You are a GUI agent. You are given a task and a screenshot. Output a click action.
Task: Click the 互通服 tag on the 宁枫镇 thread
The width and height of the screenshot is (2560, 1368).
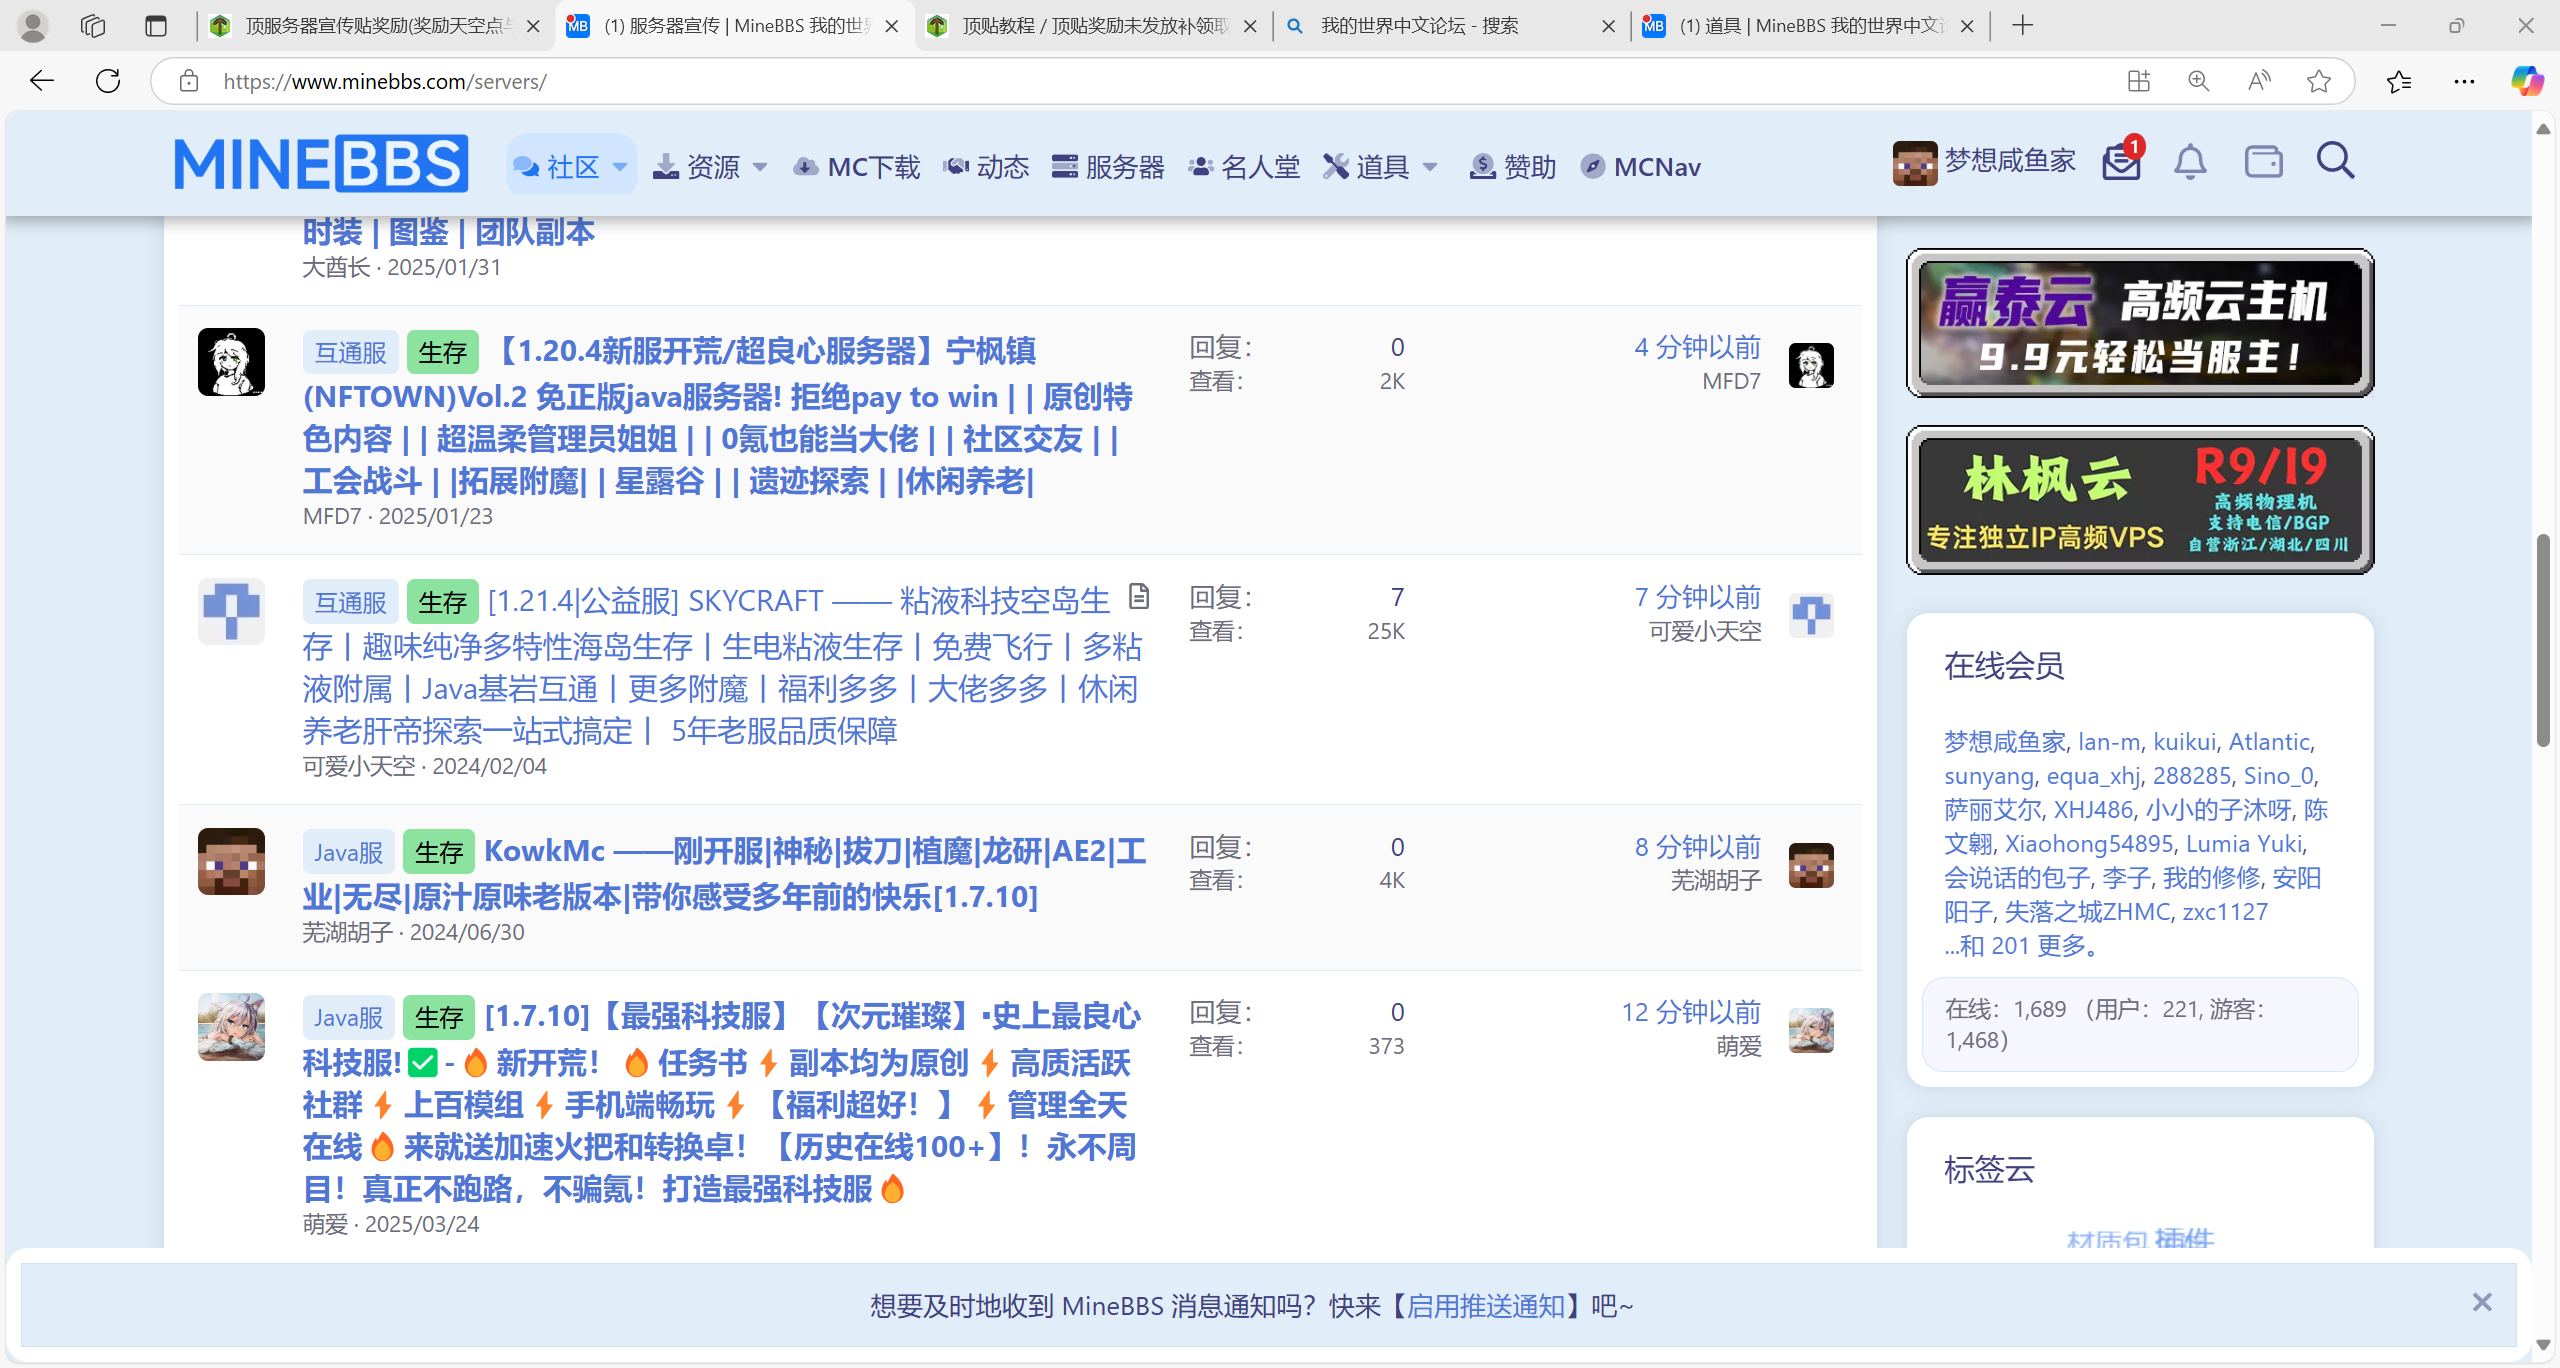[x=351, y=352]
